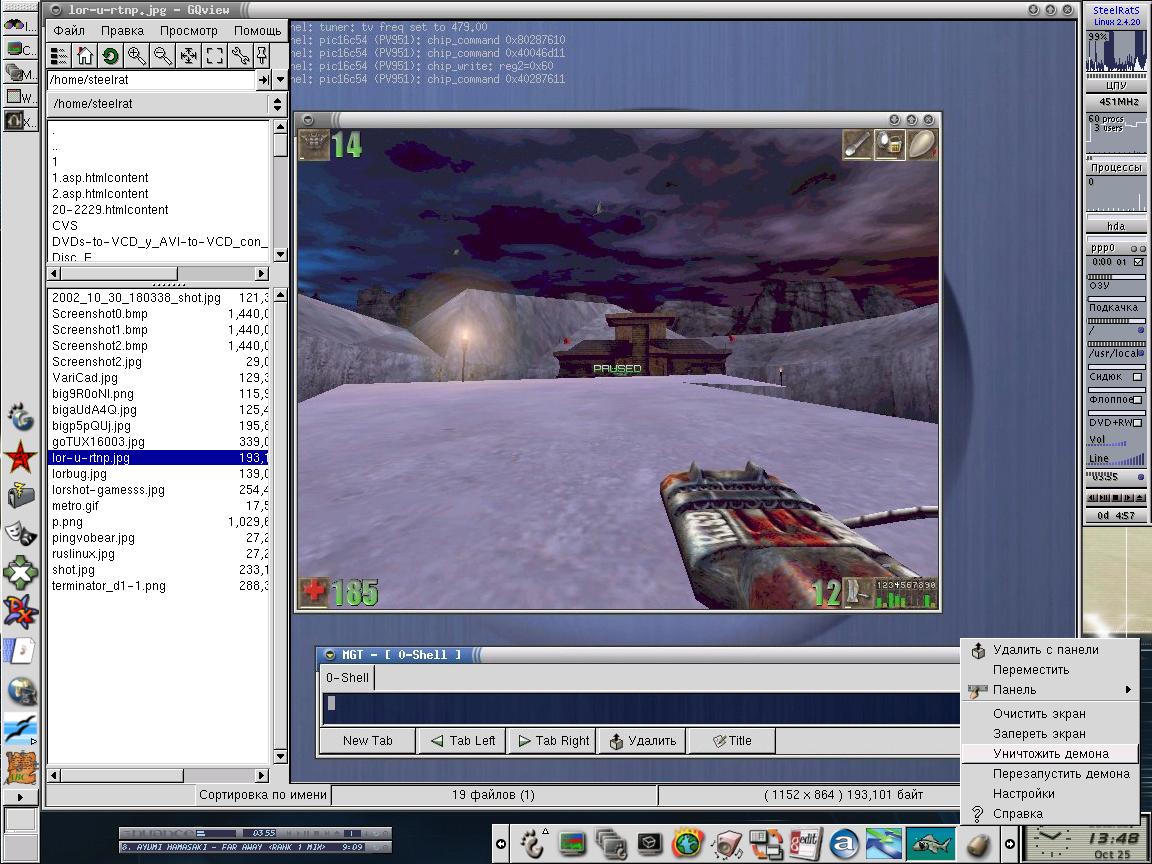Choose Перезапустить демона in context menu
The image size is (1152, 864).
pyautogui.click(x=1051, y=774)
